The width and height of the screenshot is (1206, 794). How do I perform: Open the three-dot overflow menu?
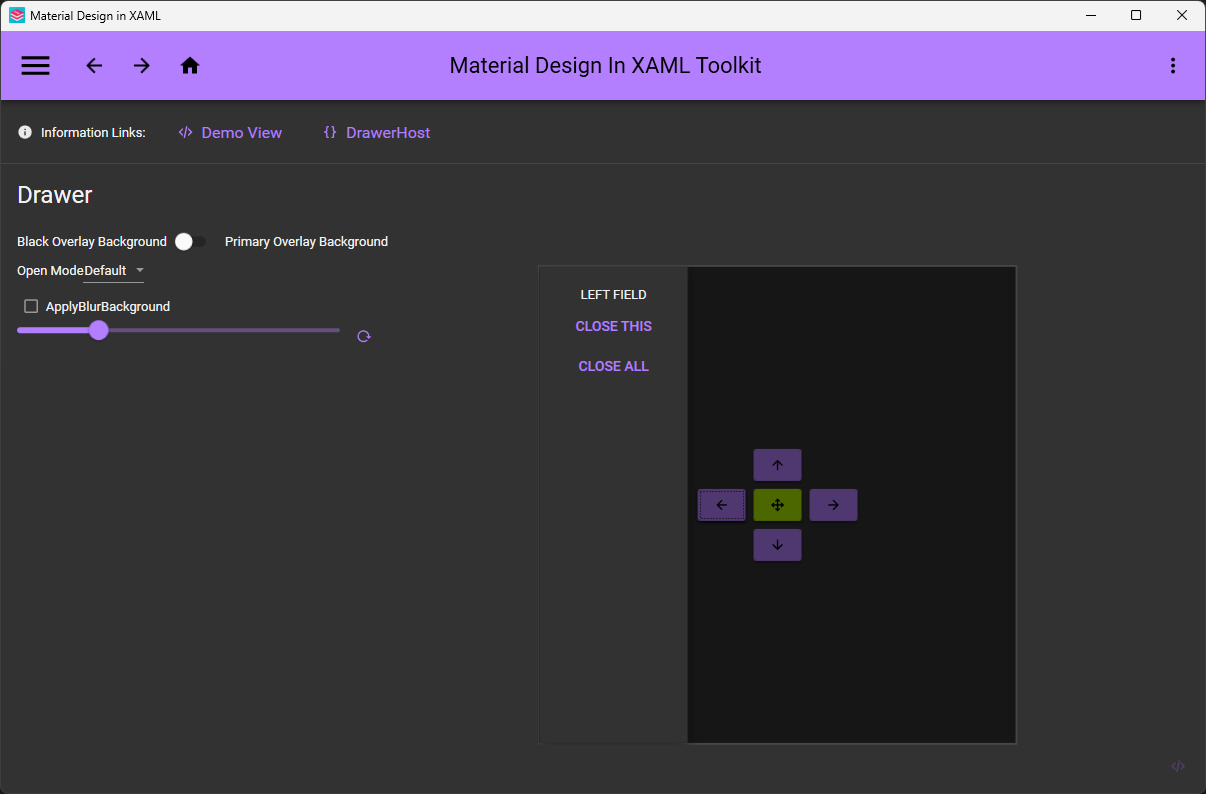(x=1173, y=66)
